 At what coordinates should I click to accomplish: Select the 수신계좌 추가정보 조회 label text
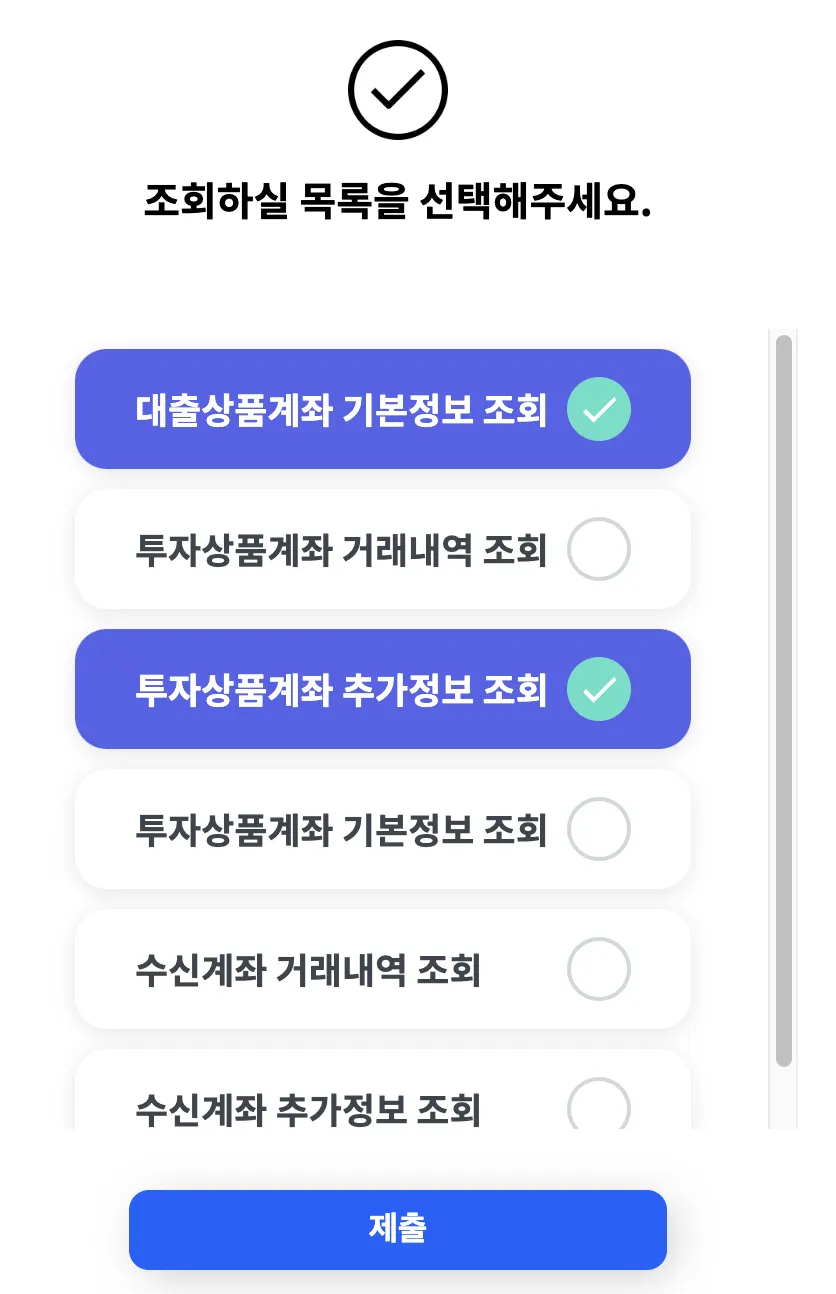coord(308,1109)
